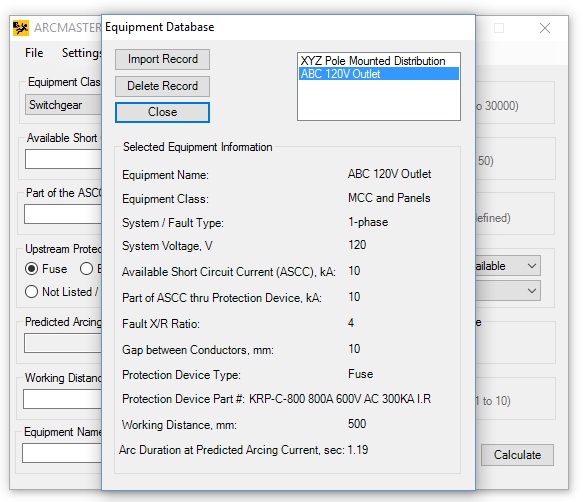Screen dimensions: 583x502
Task: Click the Equipment Name text field
Action: point(62,453)
